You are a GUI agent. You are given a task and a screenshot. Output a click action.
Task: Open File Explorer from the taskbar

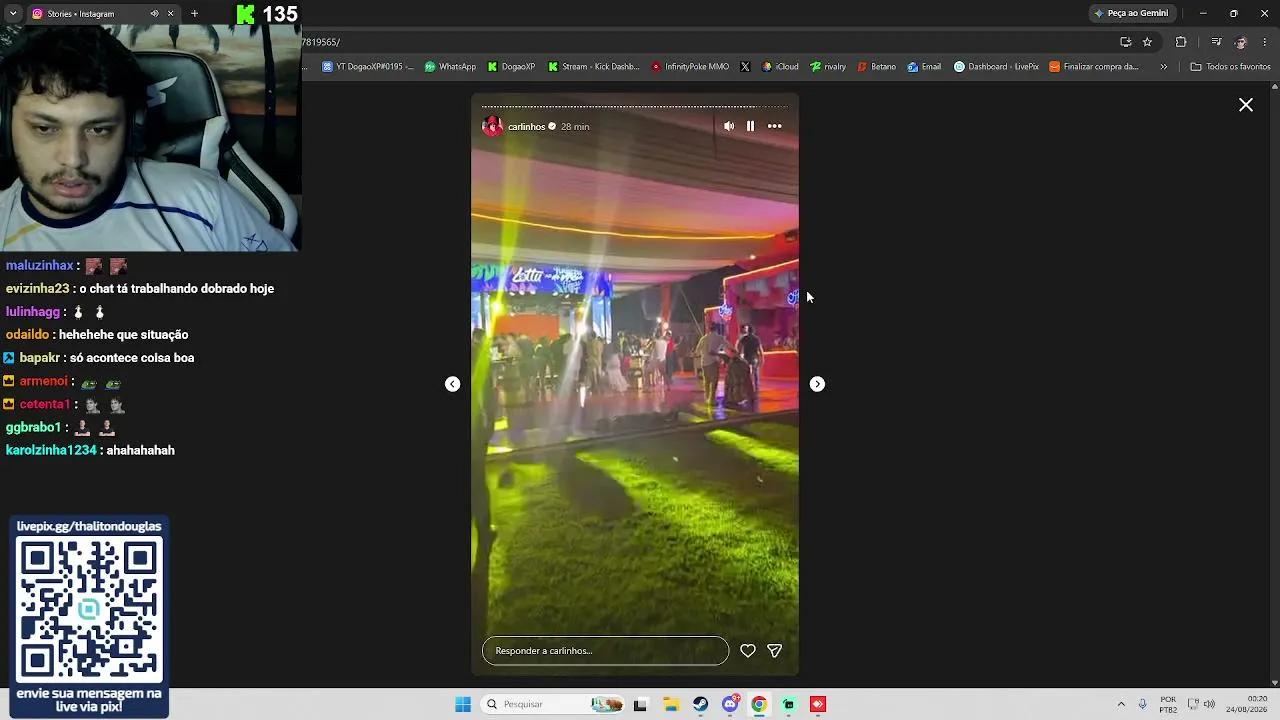click(x=670, y=704)
